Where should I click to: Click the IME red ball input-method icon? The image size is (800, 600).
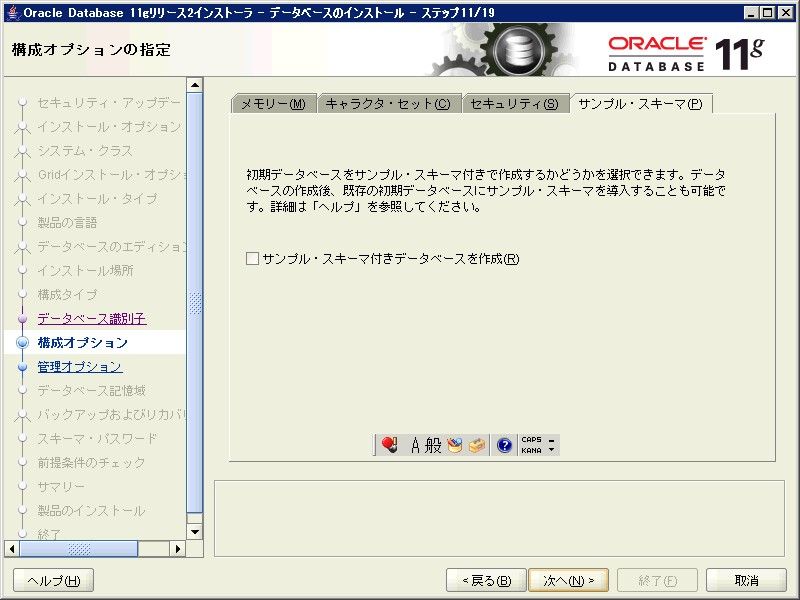(388, 446)
